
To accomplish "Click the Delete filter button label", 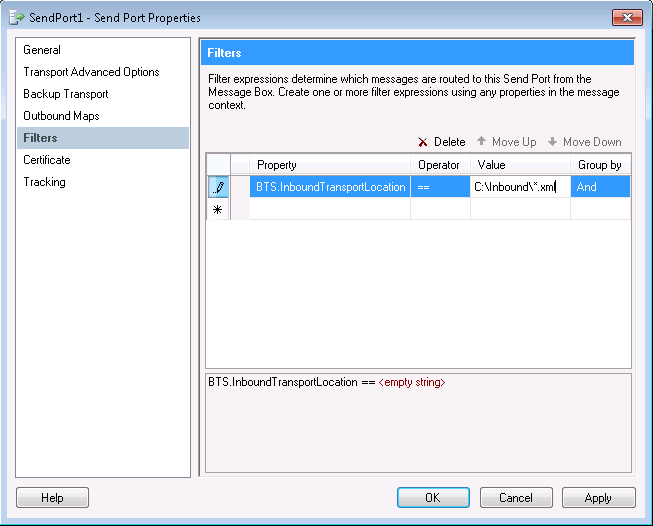I will (x=449, y=142).
